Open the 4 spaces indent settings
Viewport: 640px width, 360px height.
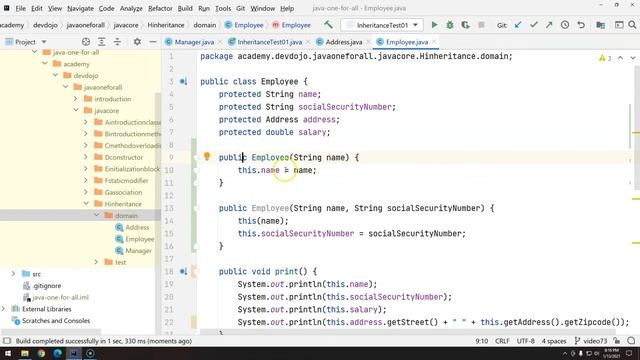tap(554, 341)
